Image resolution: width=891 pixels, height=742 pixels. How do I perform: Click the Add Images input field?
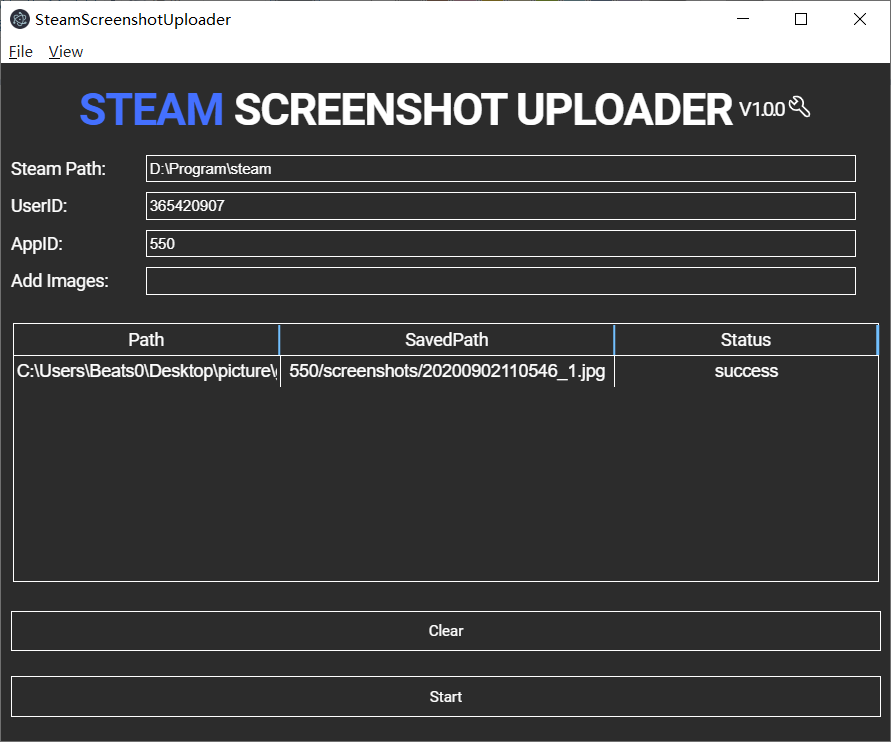[x=501, y=281]
